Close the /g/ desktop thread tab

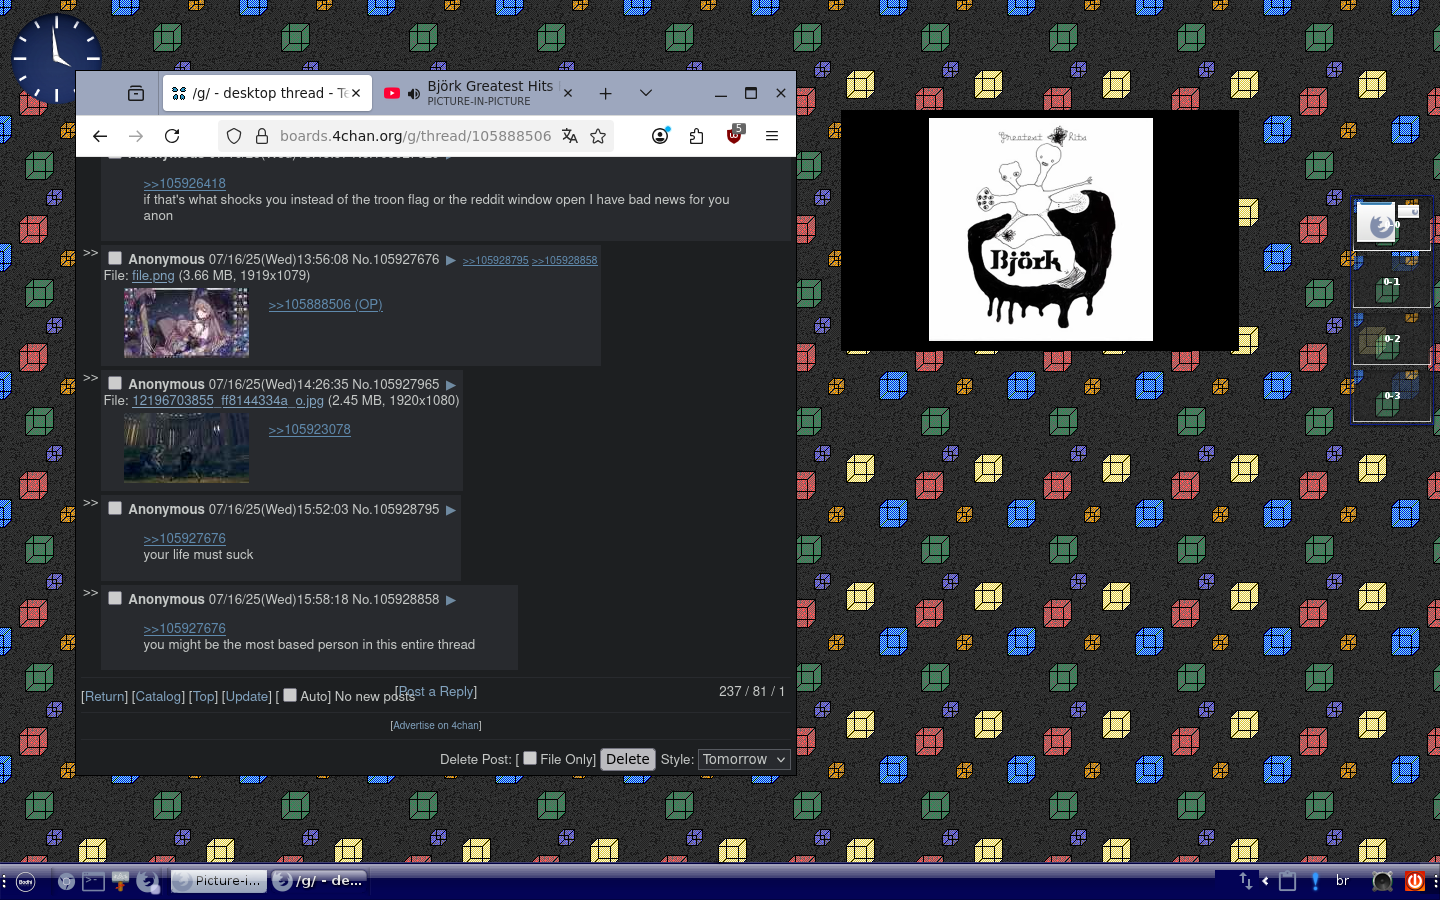[x=356, y=93]
